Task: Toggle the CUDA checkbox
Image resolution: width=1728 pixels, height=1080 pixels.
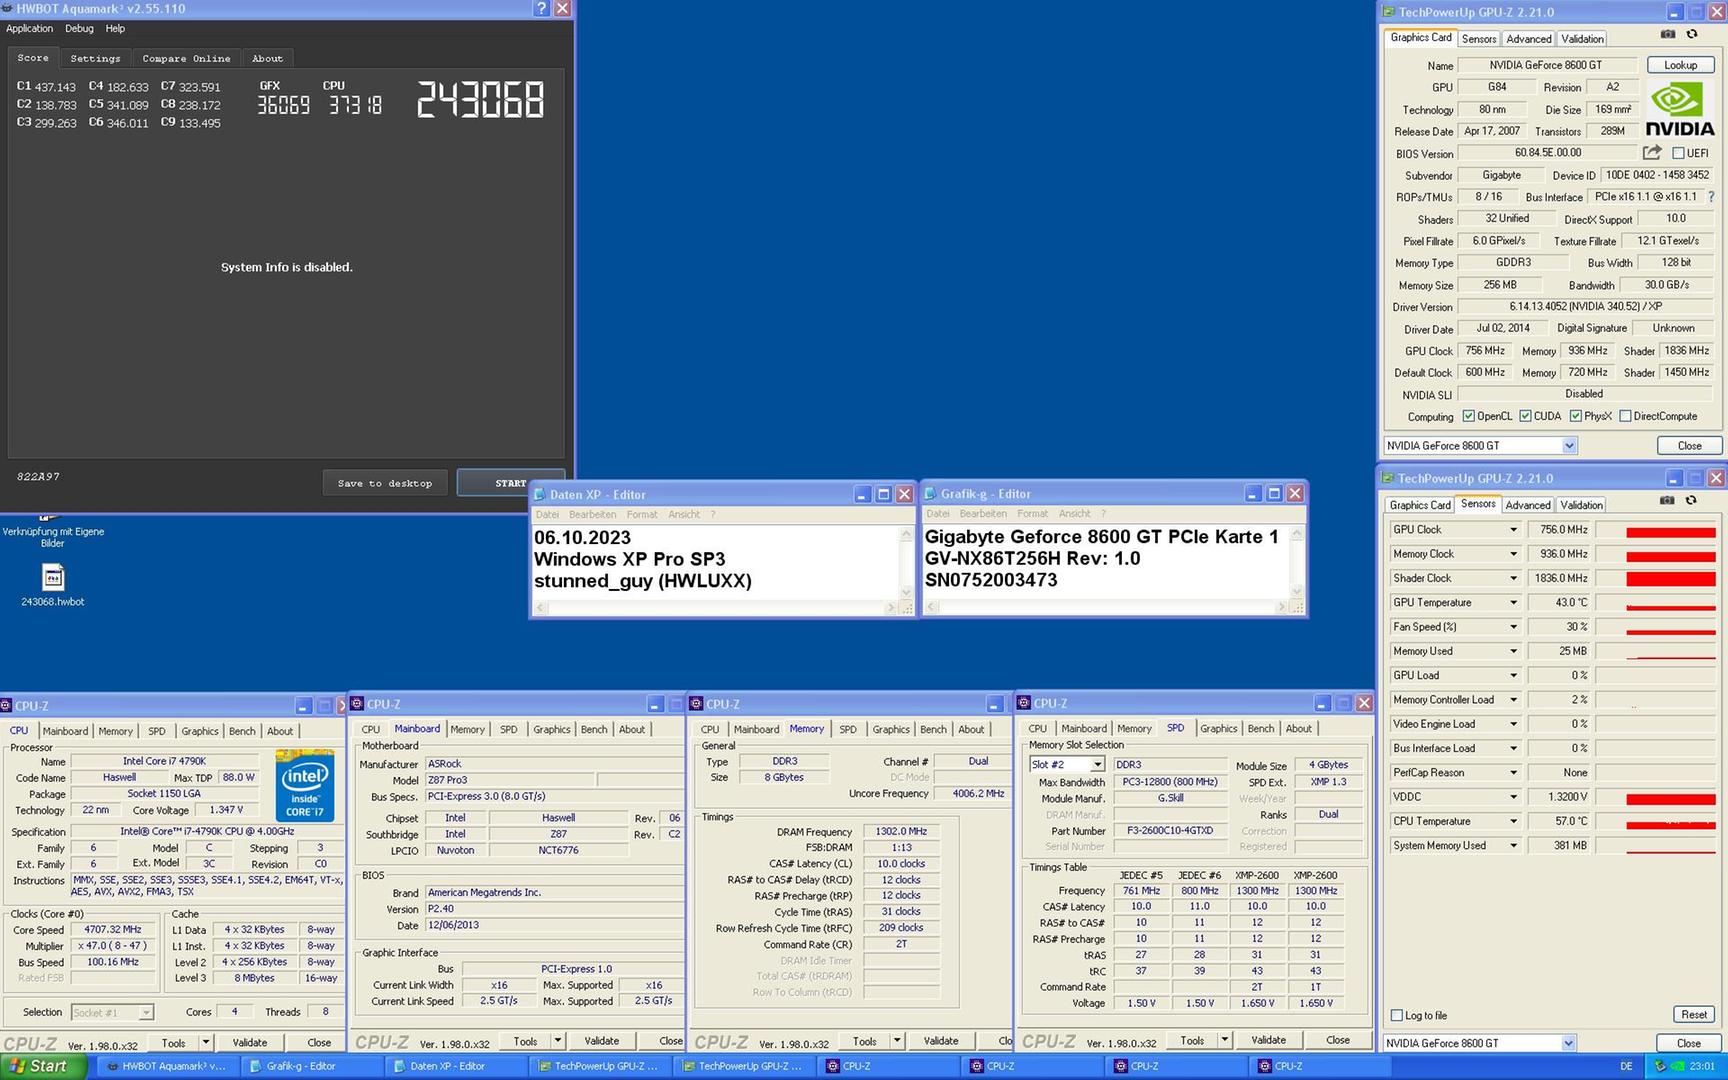Action: pyautogui.click(x=1525, y=416)
